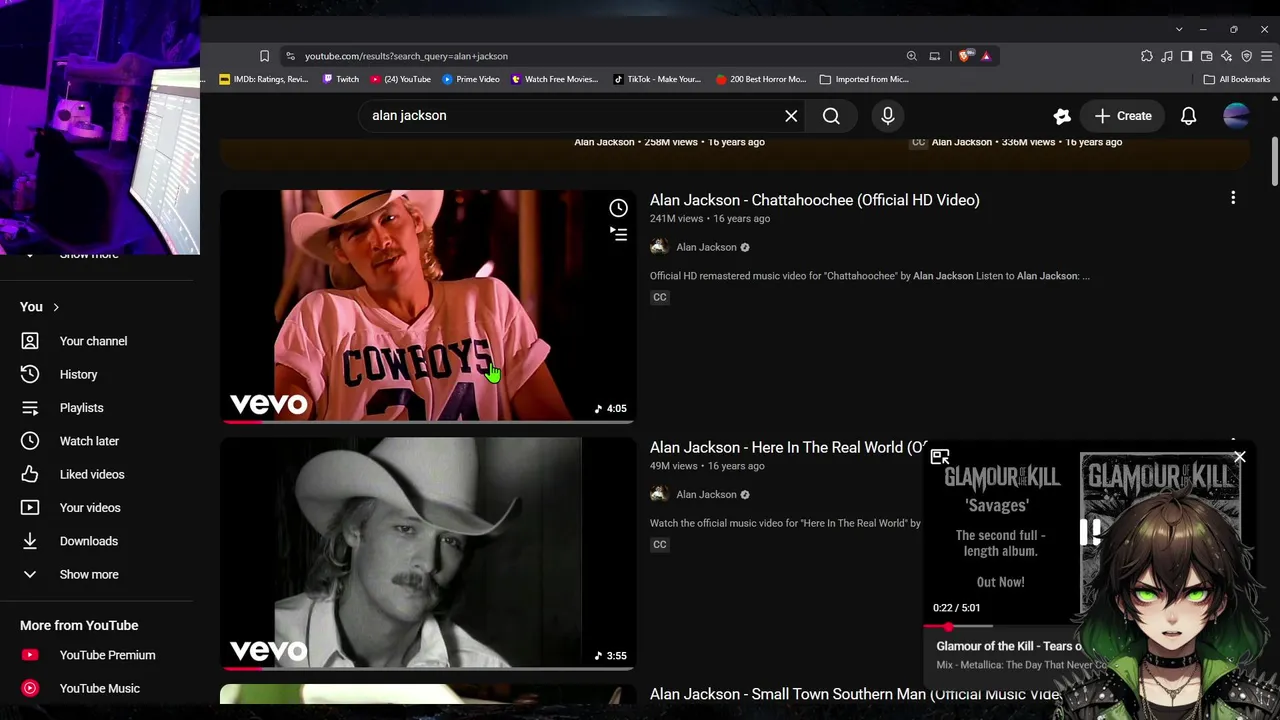Viewport: 1280px width, 720px height.
Task: Click the miniplayer title Glamour of the Kill
Action: tap(1009, 646)
